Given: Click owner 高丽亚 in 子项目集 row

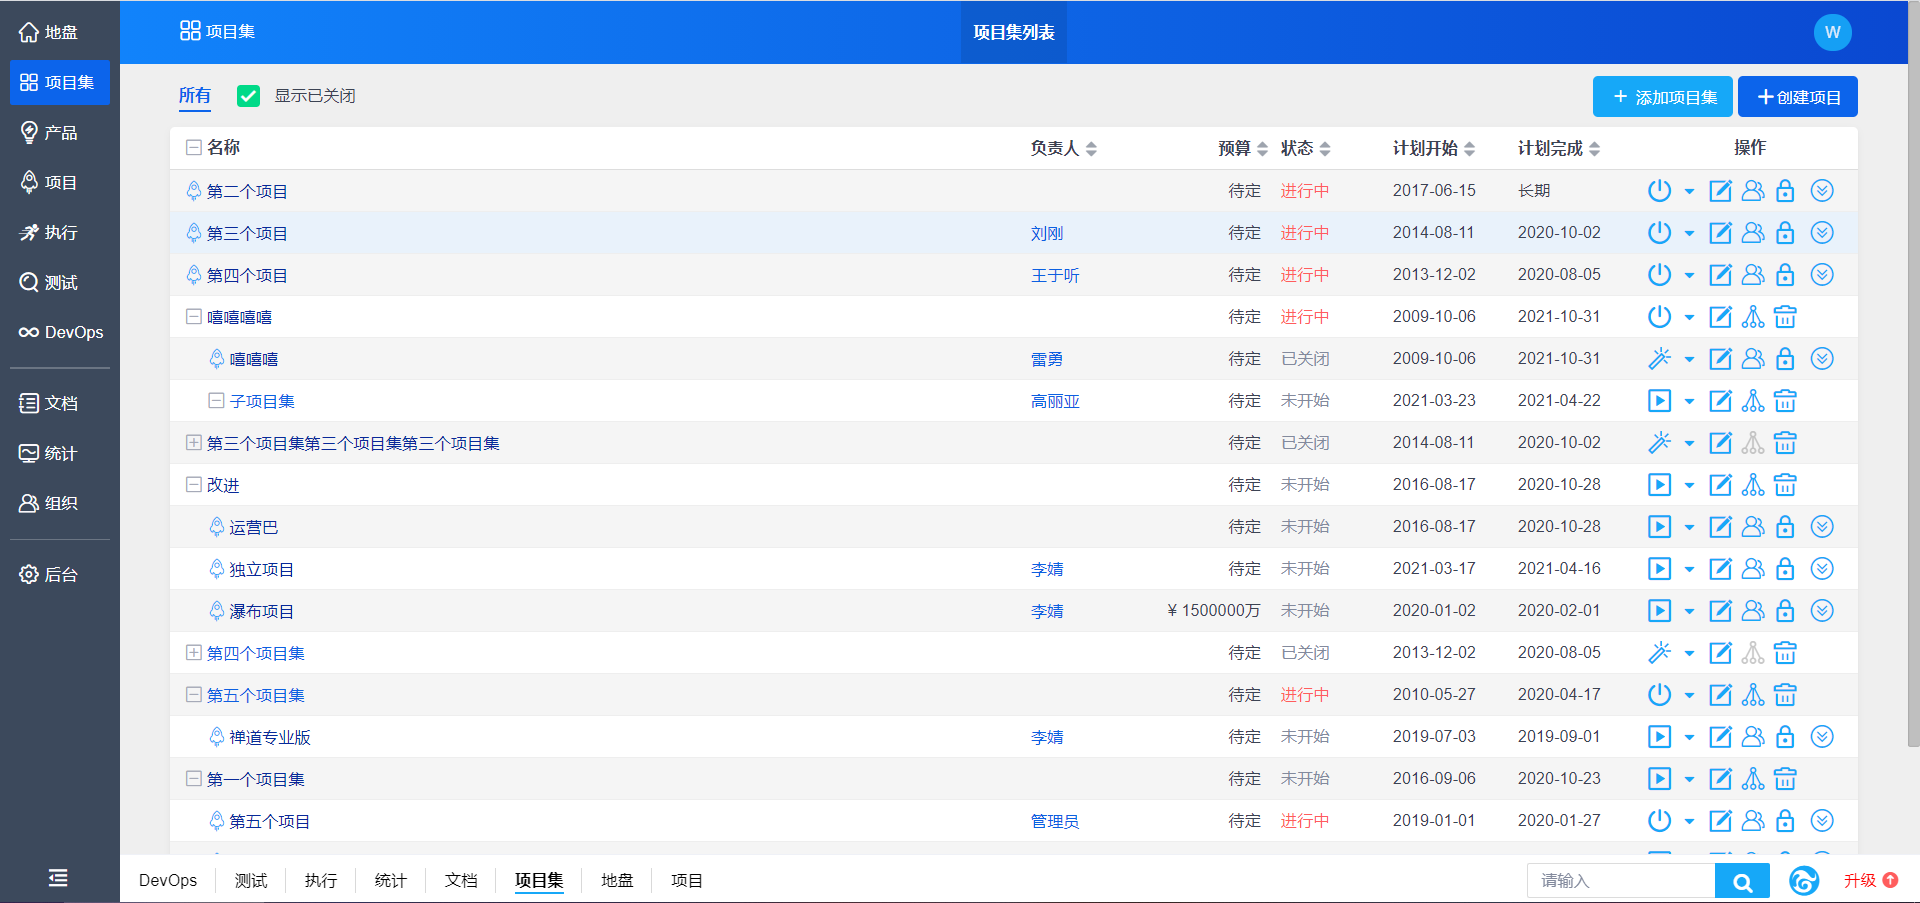Looking at the screenshot, I should [1055, 401].
